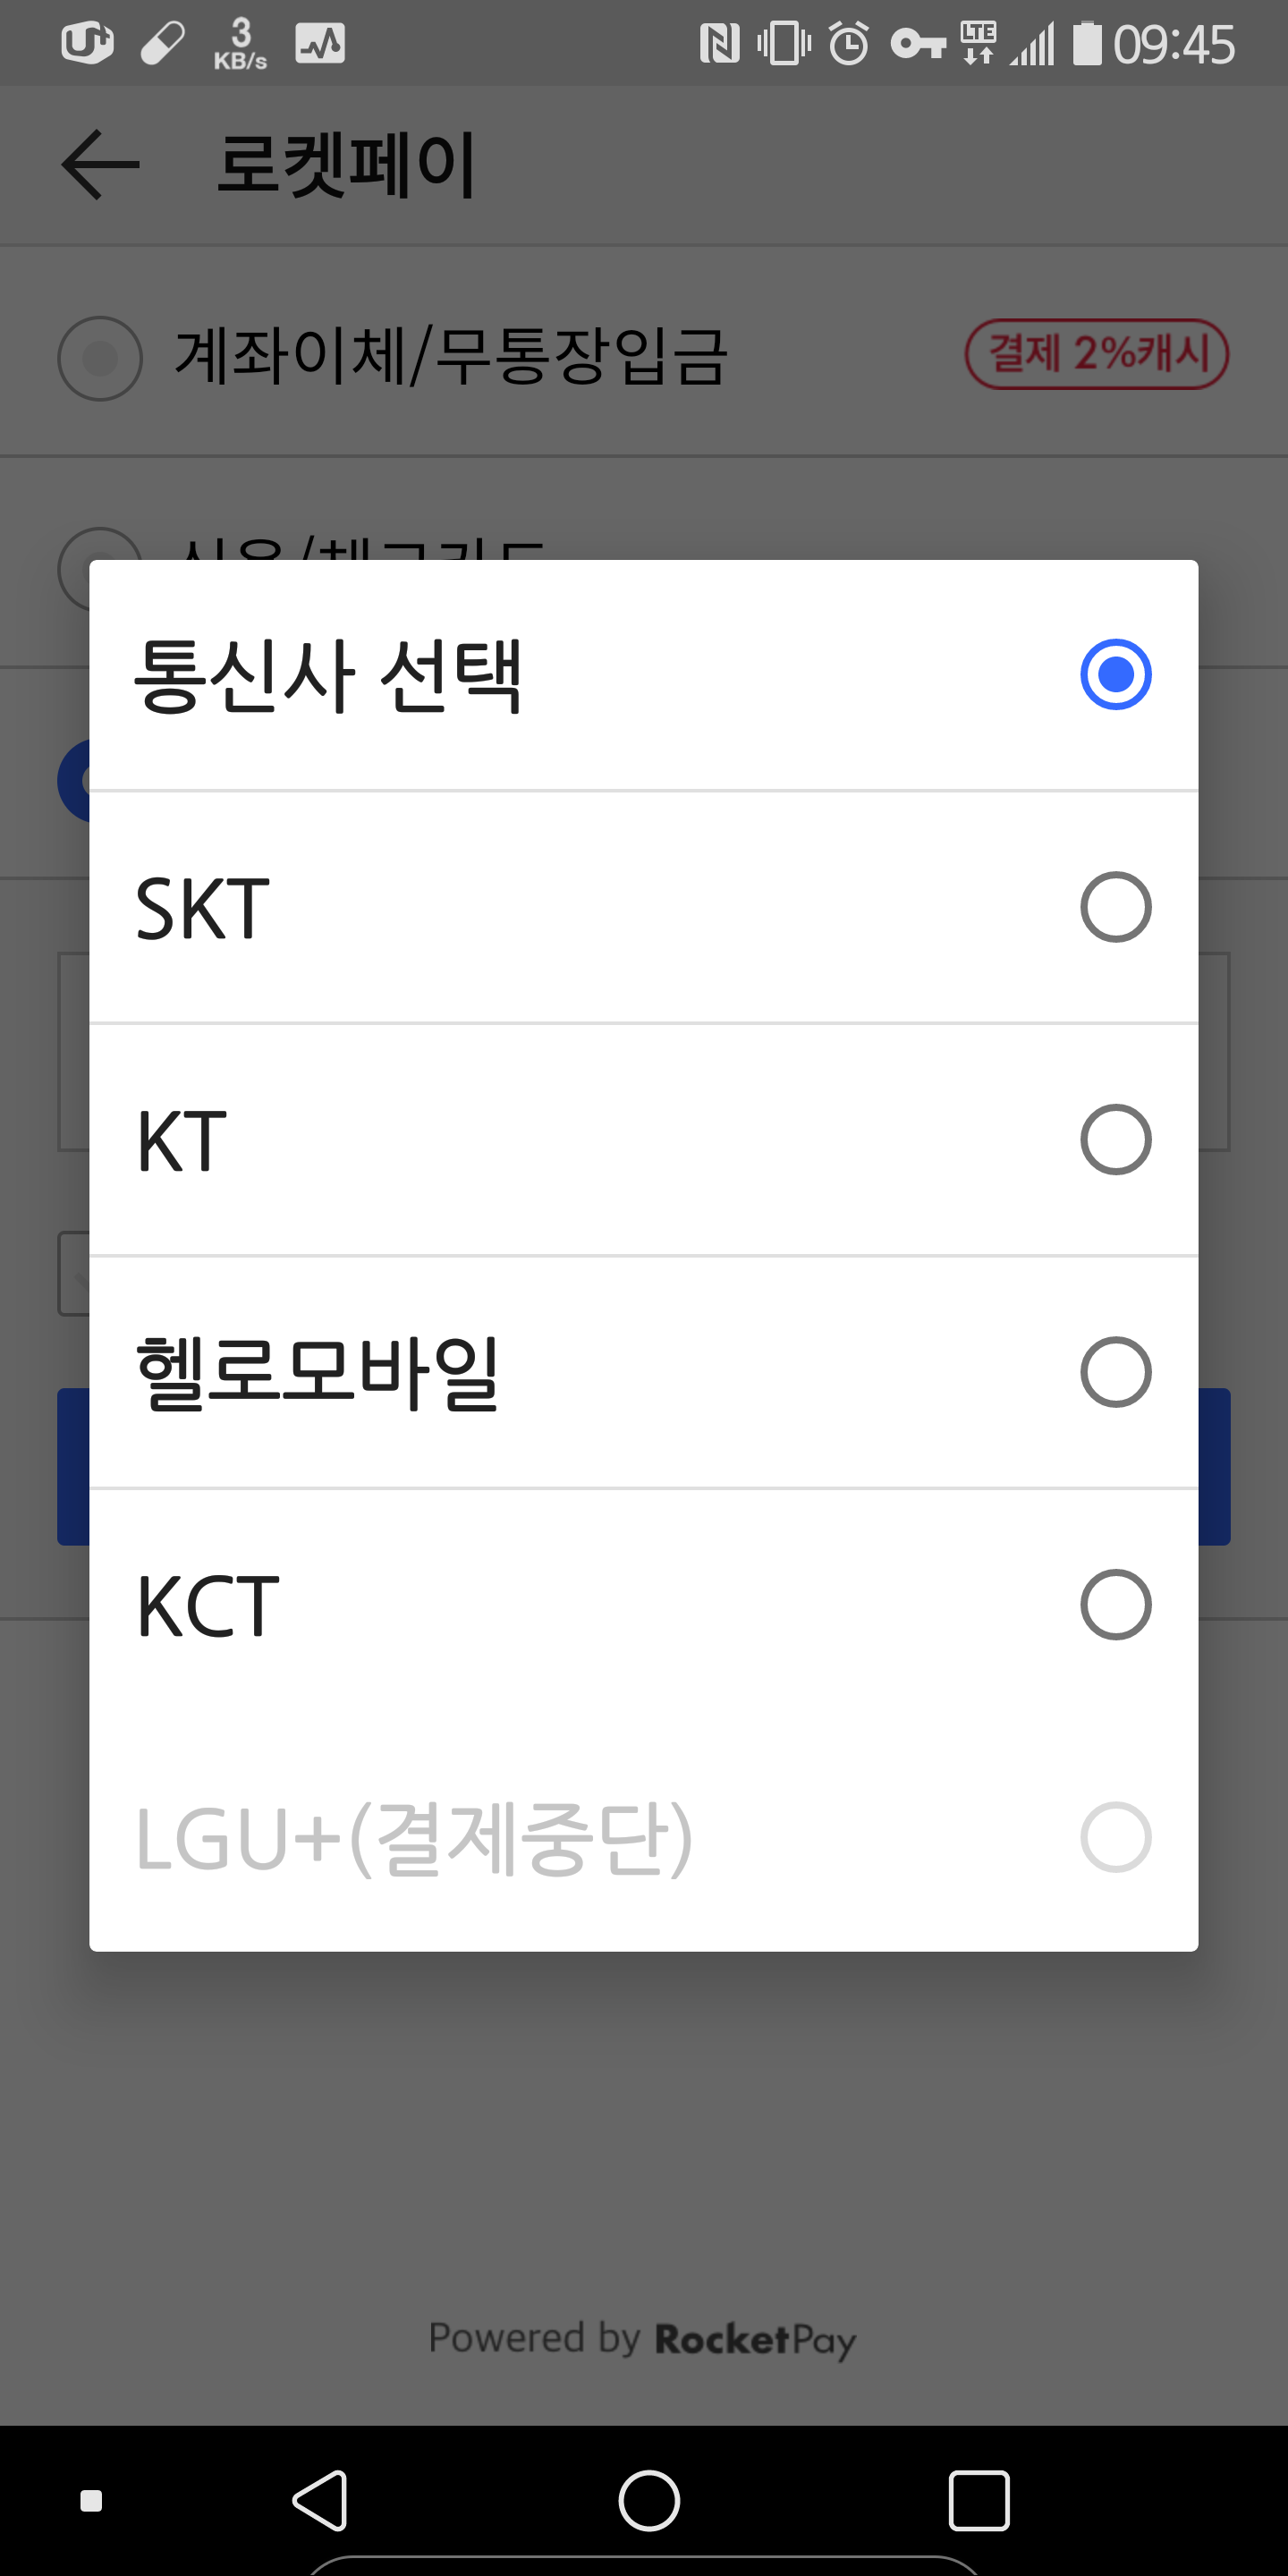Tap the battery icon in status bar

tap(1086, 44)
